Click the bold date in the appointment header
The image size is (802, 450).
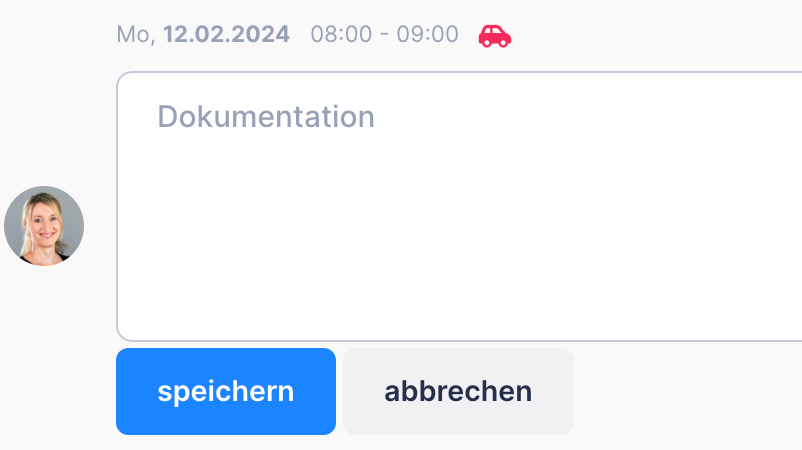click(226, 34)
